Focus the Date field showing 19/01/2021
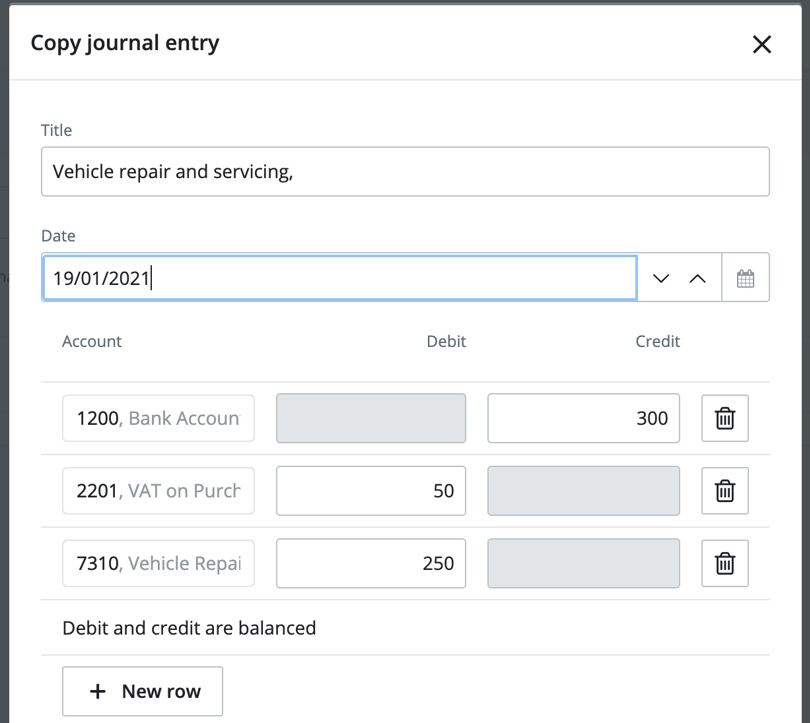 339,278
